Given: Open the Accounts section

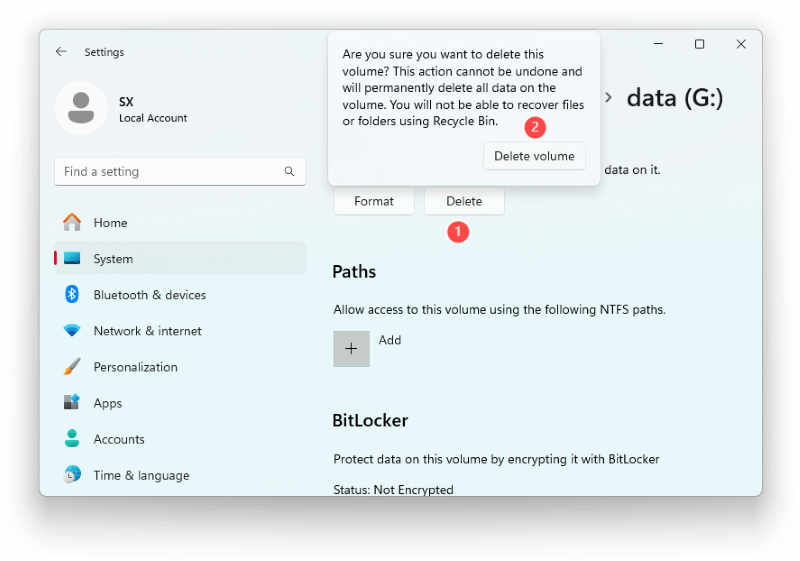Looking at the screenshot, I should click(x=180, y=439).
